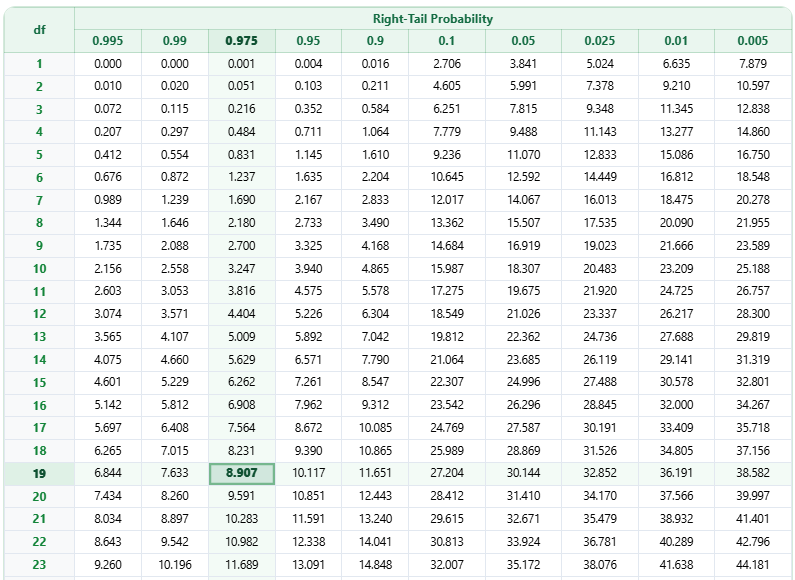Select the df 1 row label
The height and width of the screenshot is (580, 795).
click(40, 64)
